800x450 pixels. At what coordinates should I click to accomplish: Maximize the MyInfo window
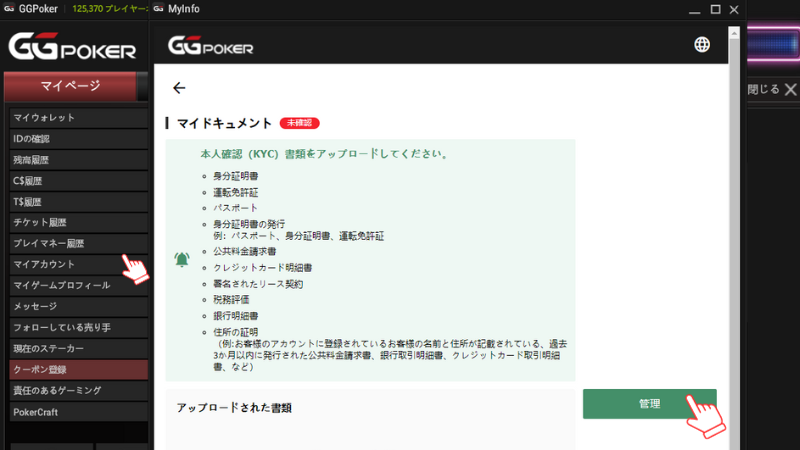(715, 9)
